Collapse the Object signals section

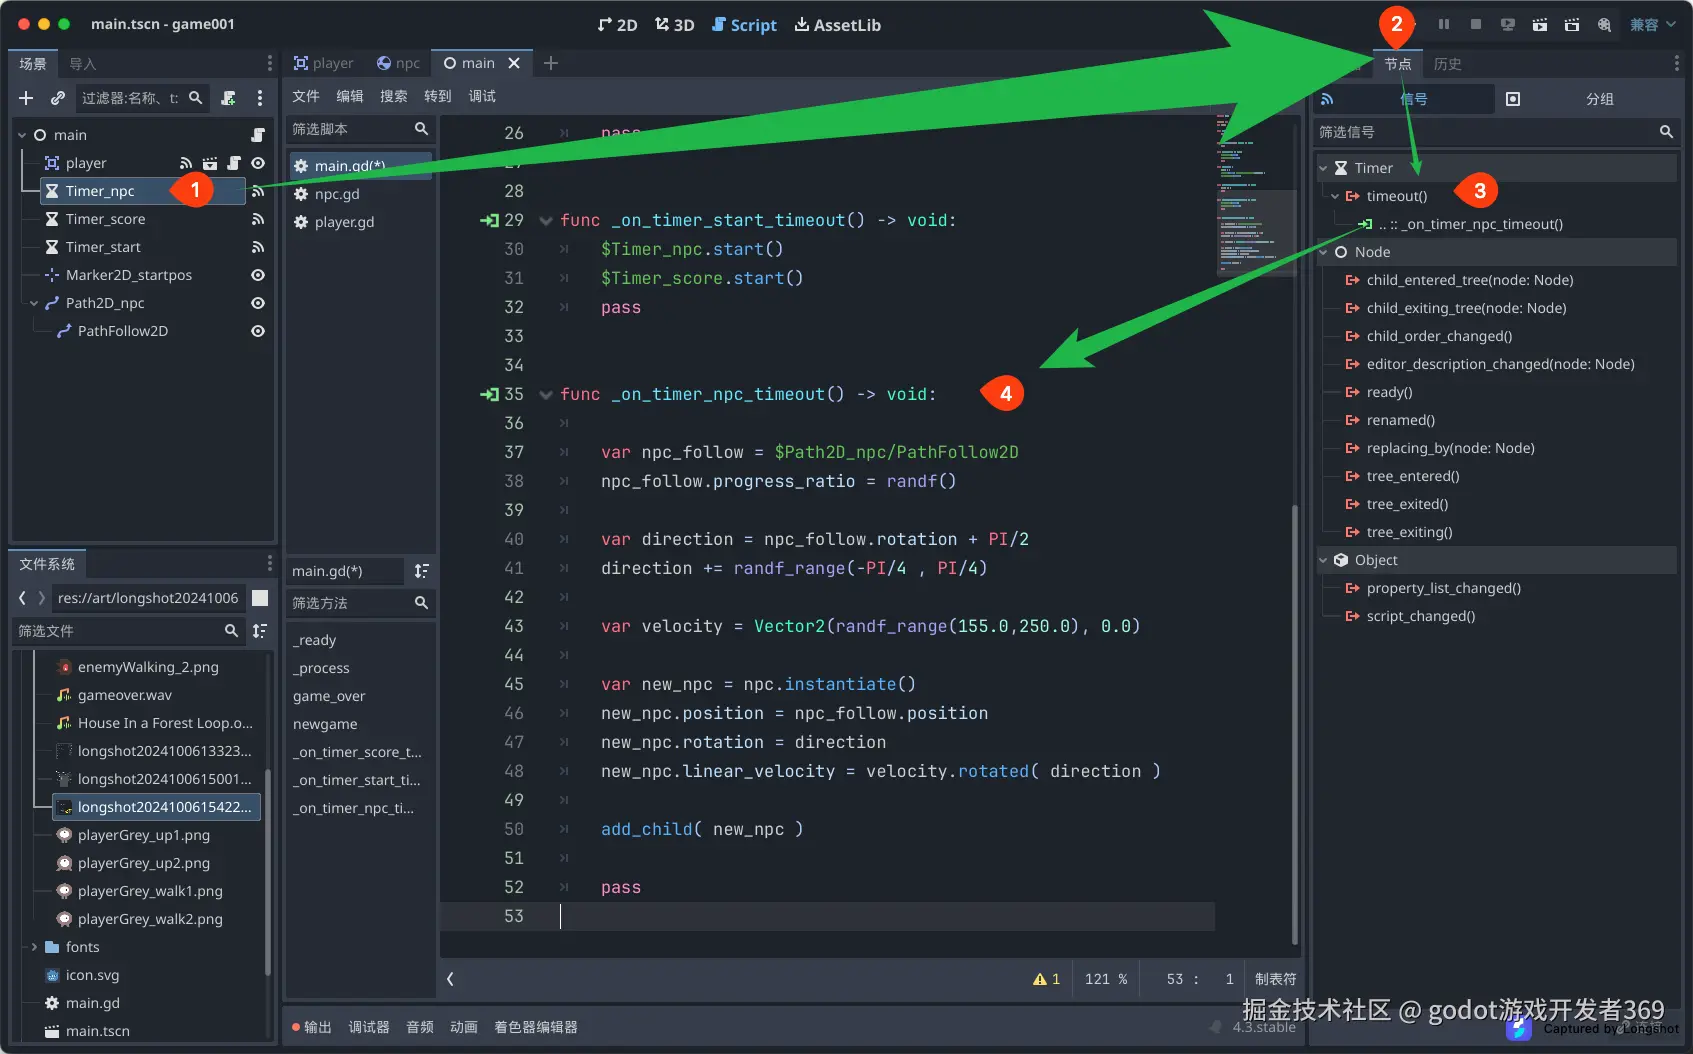click(x=1323, y=560)
